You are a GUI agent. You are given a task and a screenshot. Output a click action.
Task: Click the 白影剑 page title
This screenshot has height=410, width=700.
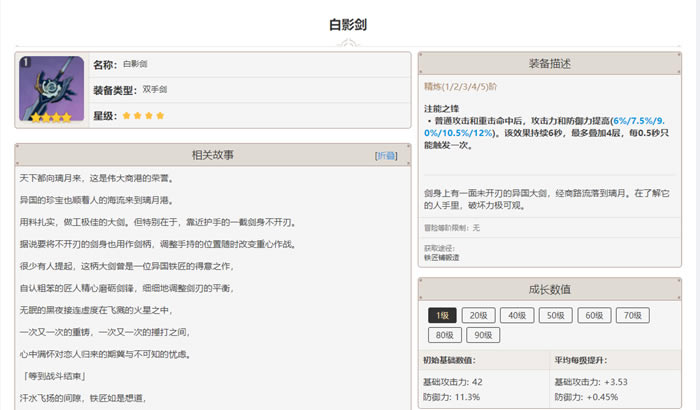coord(349,24)
